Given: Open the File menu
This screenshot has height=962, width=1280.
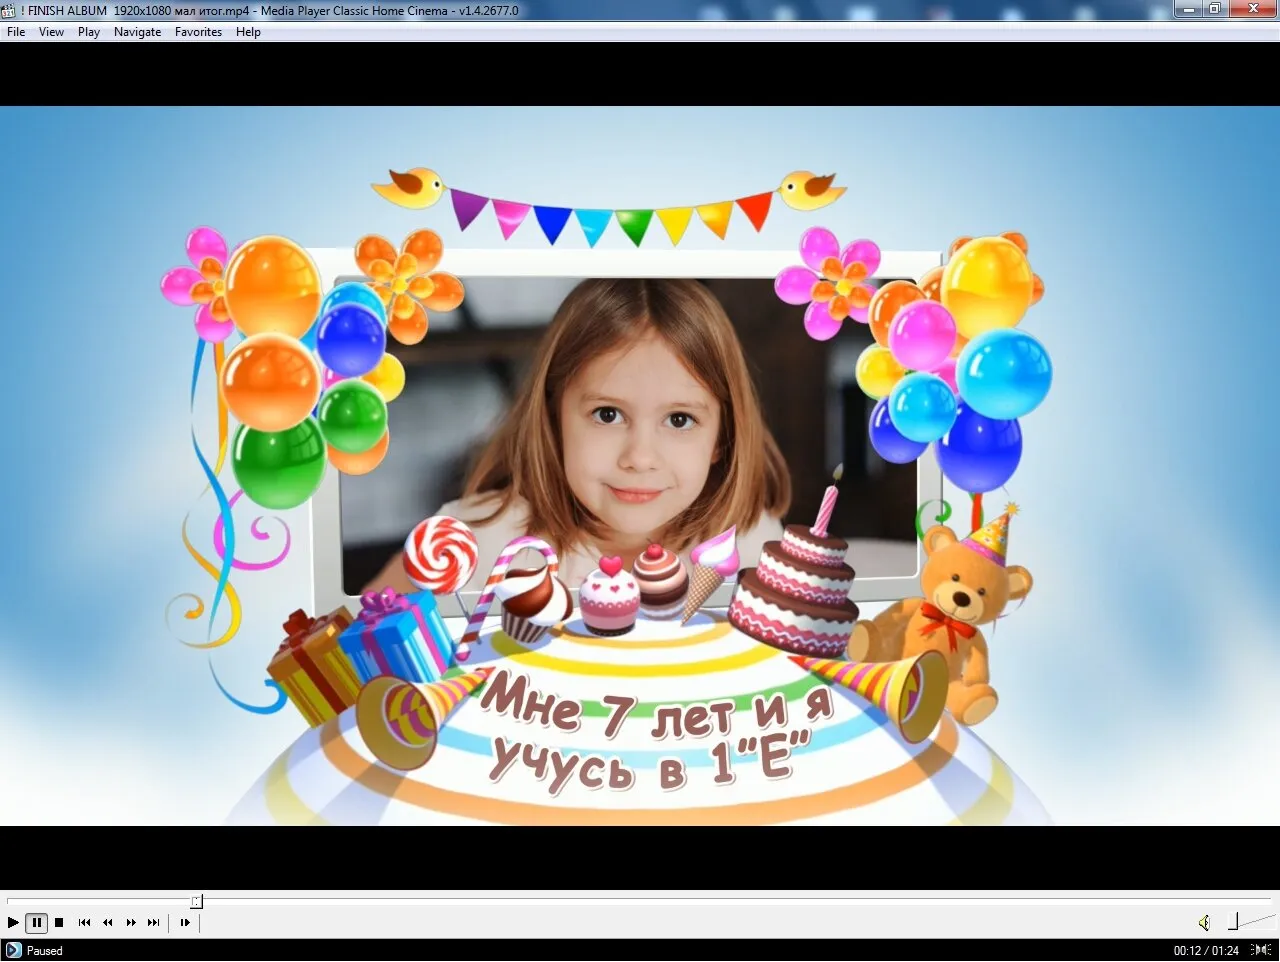Looking at the screenshot, I should [x=16, y=32].
